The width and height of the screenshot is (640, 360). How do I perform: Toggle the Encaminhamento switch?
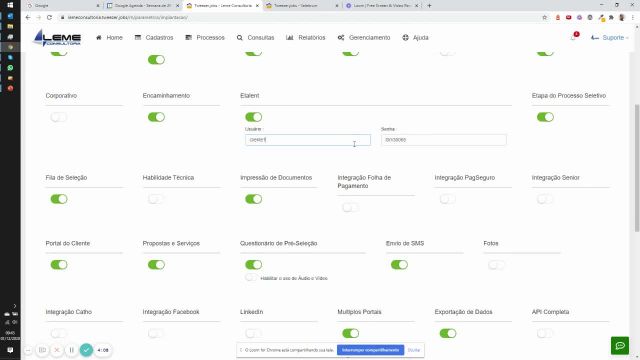click(156, 117)
